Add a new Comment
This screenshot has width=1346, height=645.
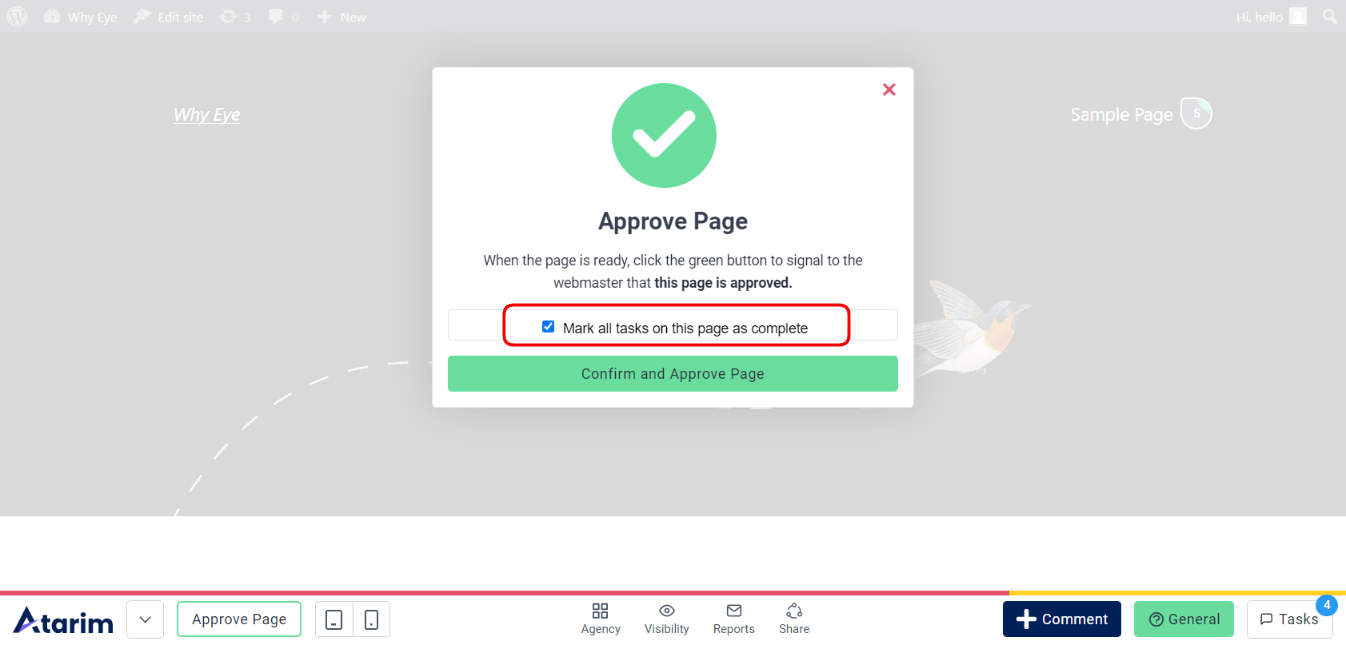1062,619
